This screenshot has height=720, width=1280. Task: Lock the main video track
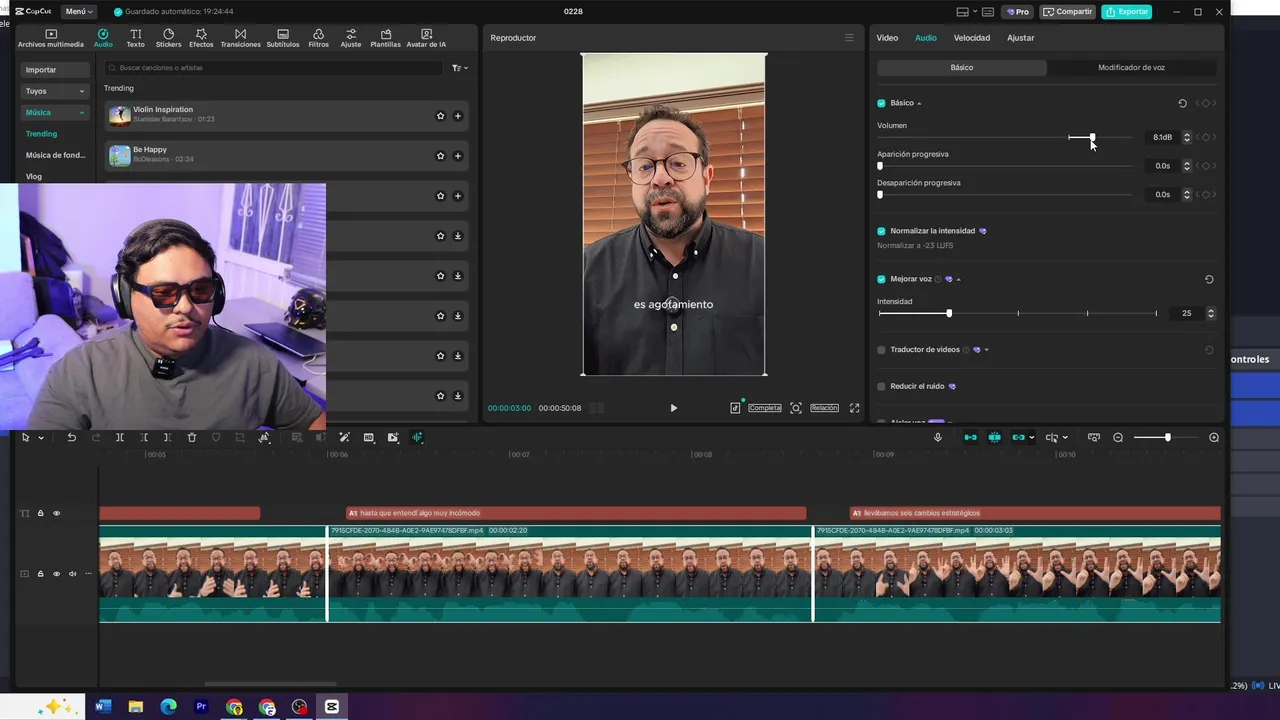coord(40,574)
